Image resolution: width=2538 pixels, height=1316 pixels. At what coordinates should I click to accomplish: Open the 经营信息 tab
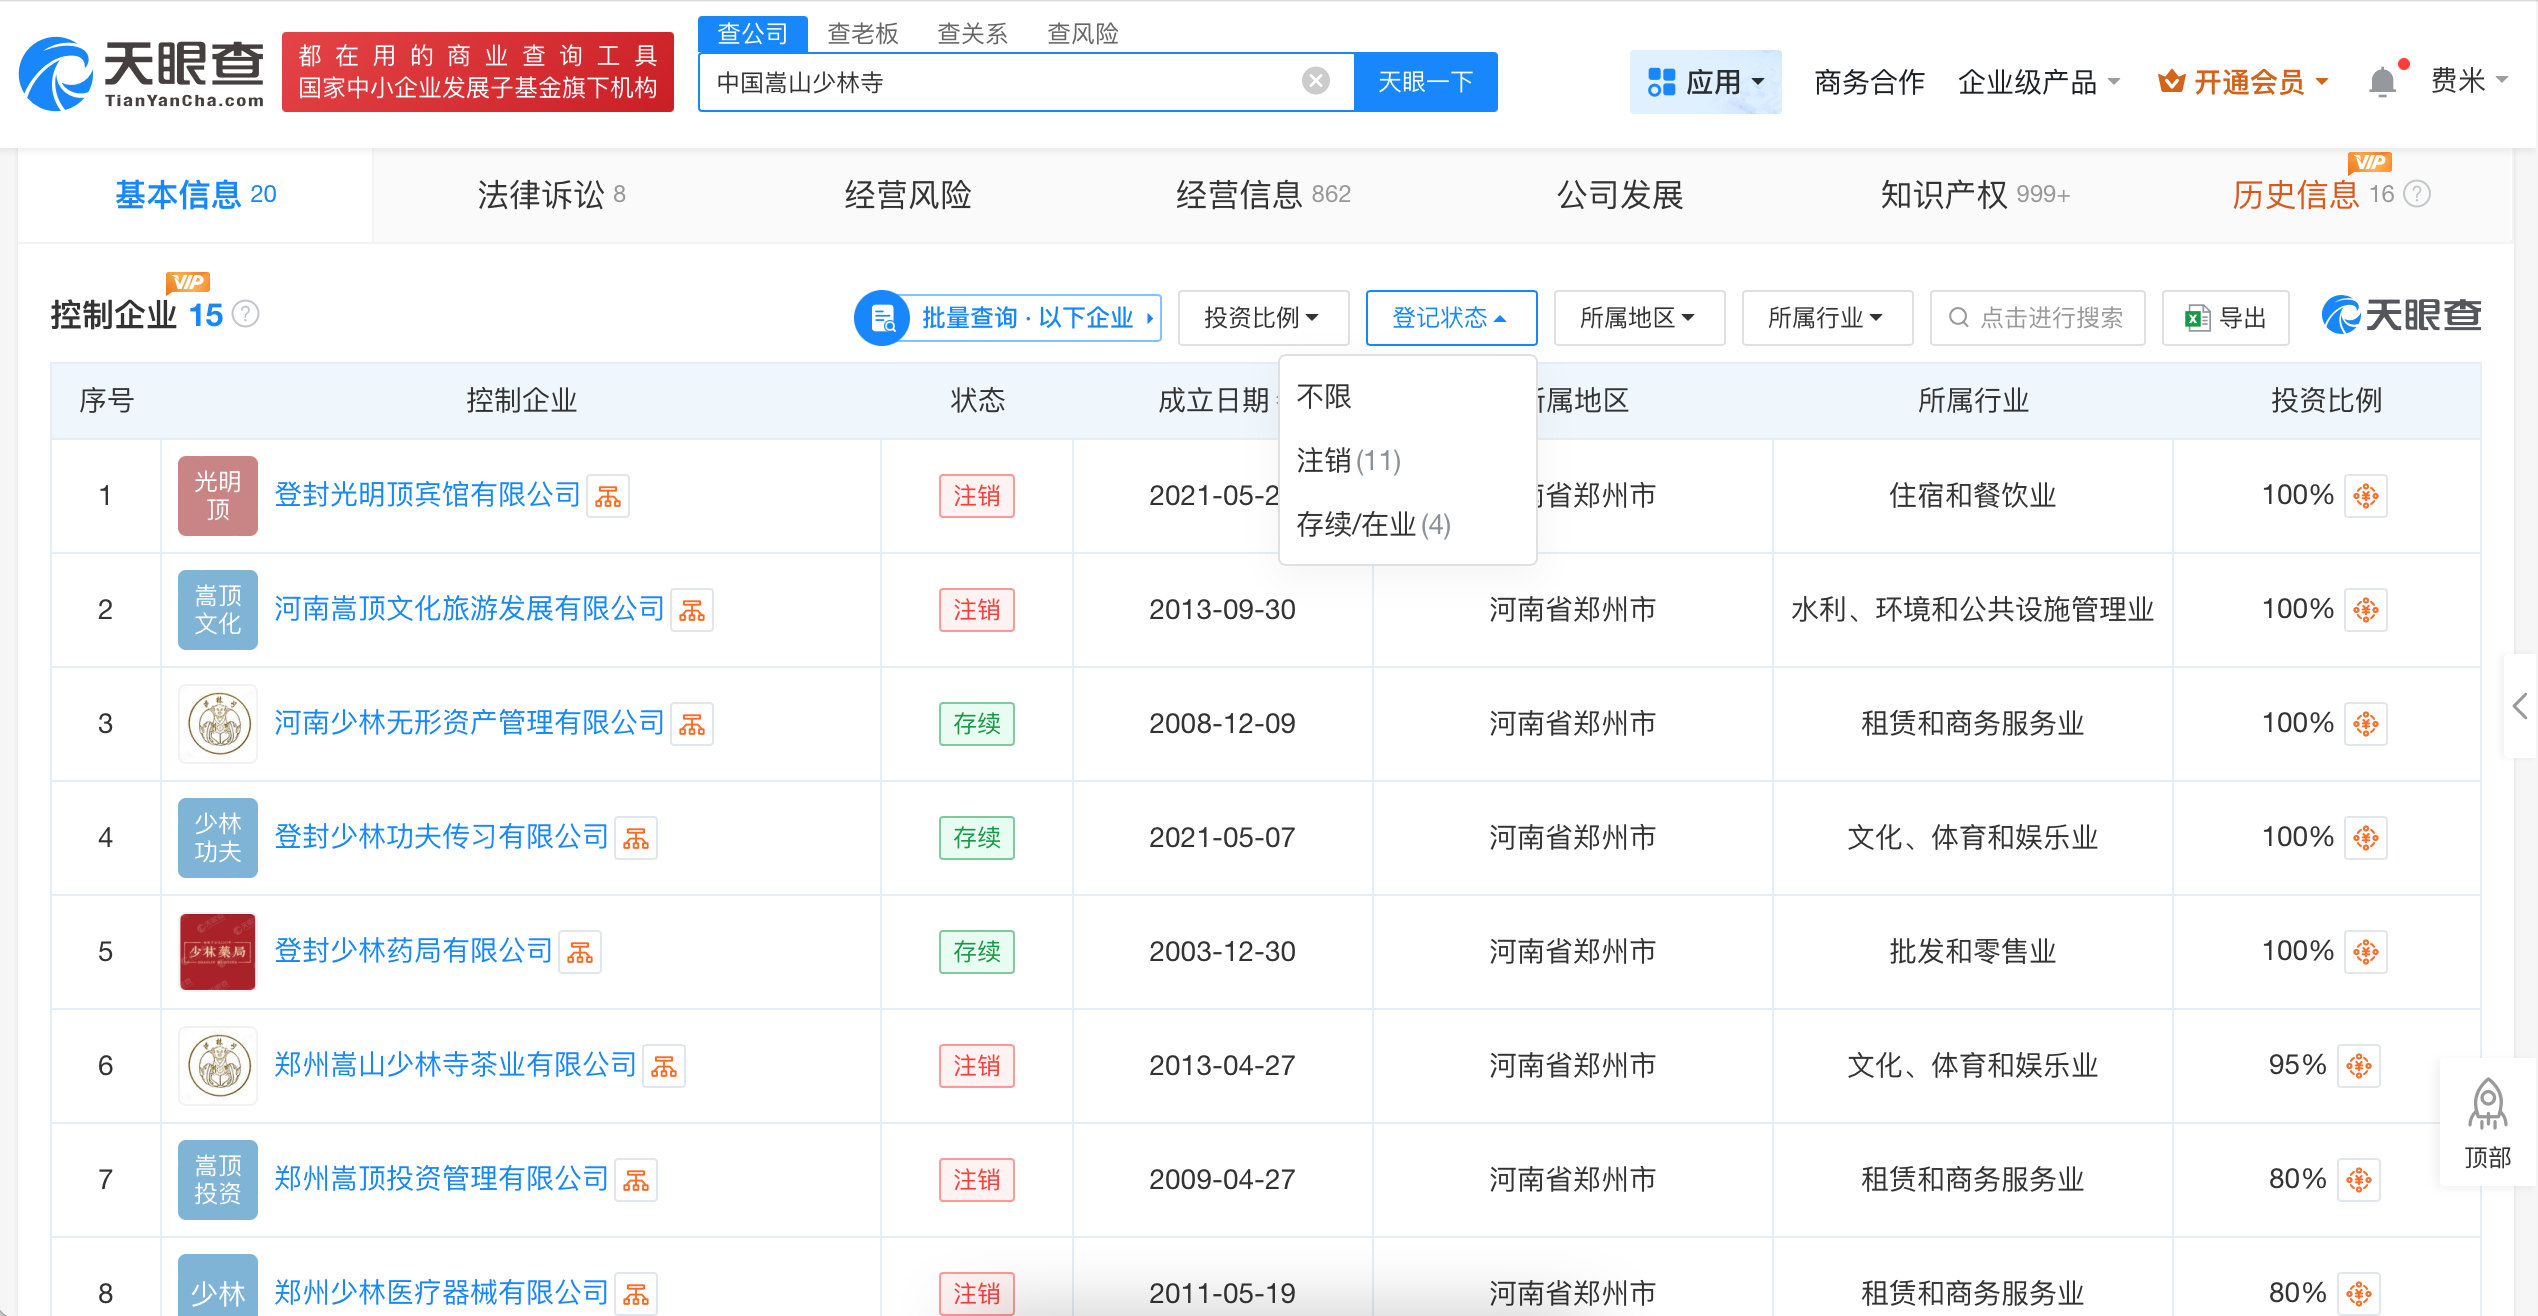point(1263,195)
